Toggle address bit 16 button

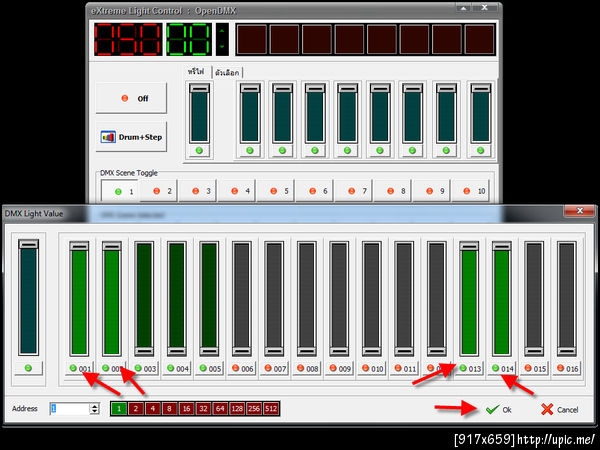[x=186, y=408]
